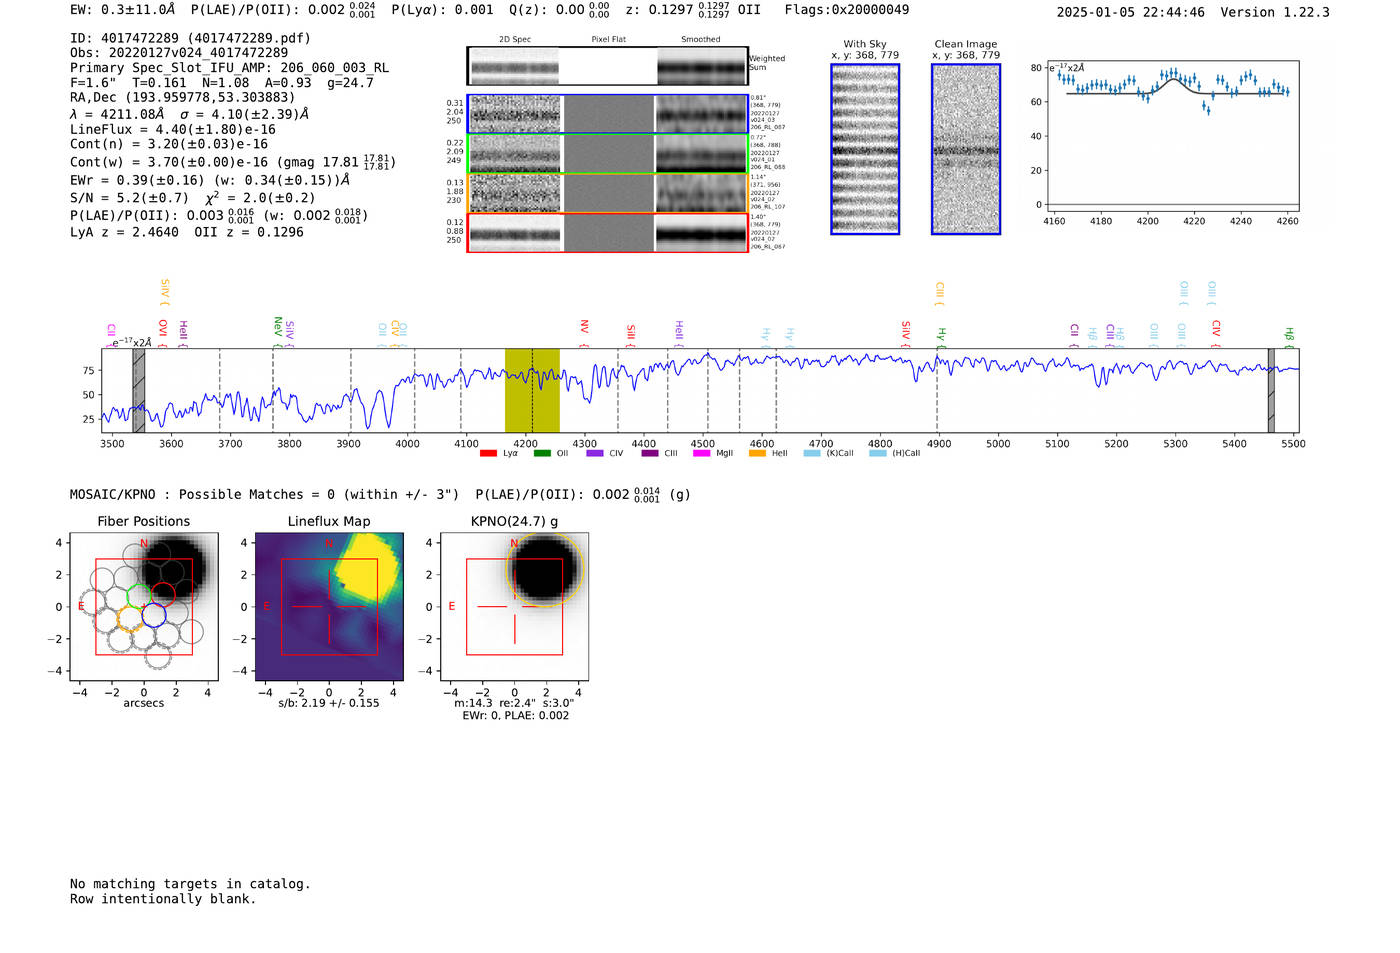Click the RA,Dec coordinates text
This screenshot has width=1400, height=953.
[183, 98]
